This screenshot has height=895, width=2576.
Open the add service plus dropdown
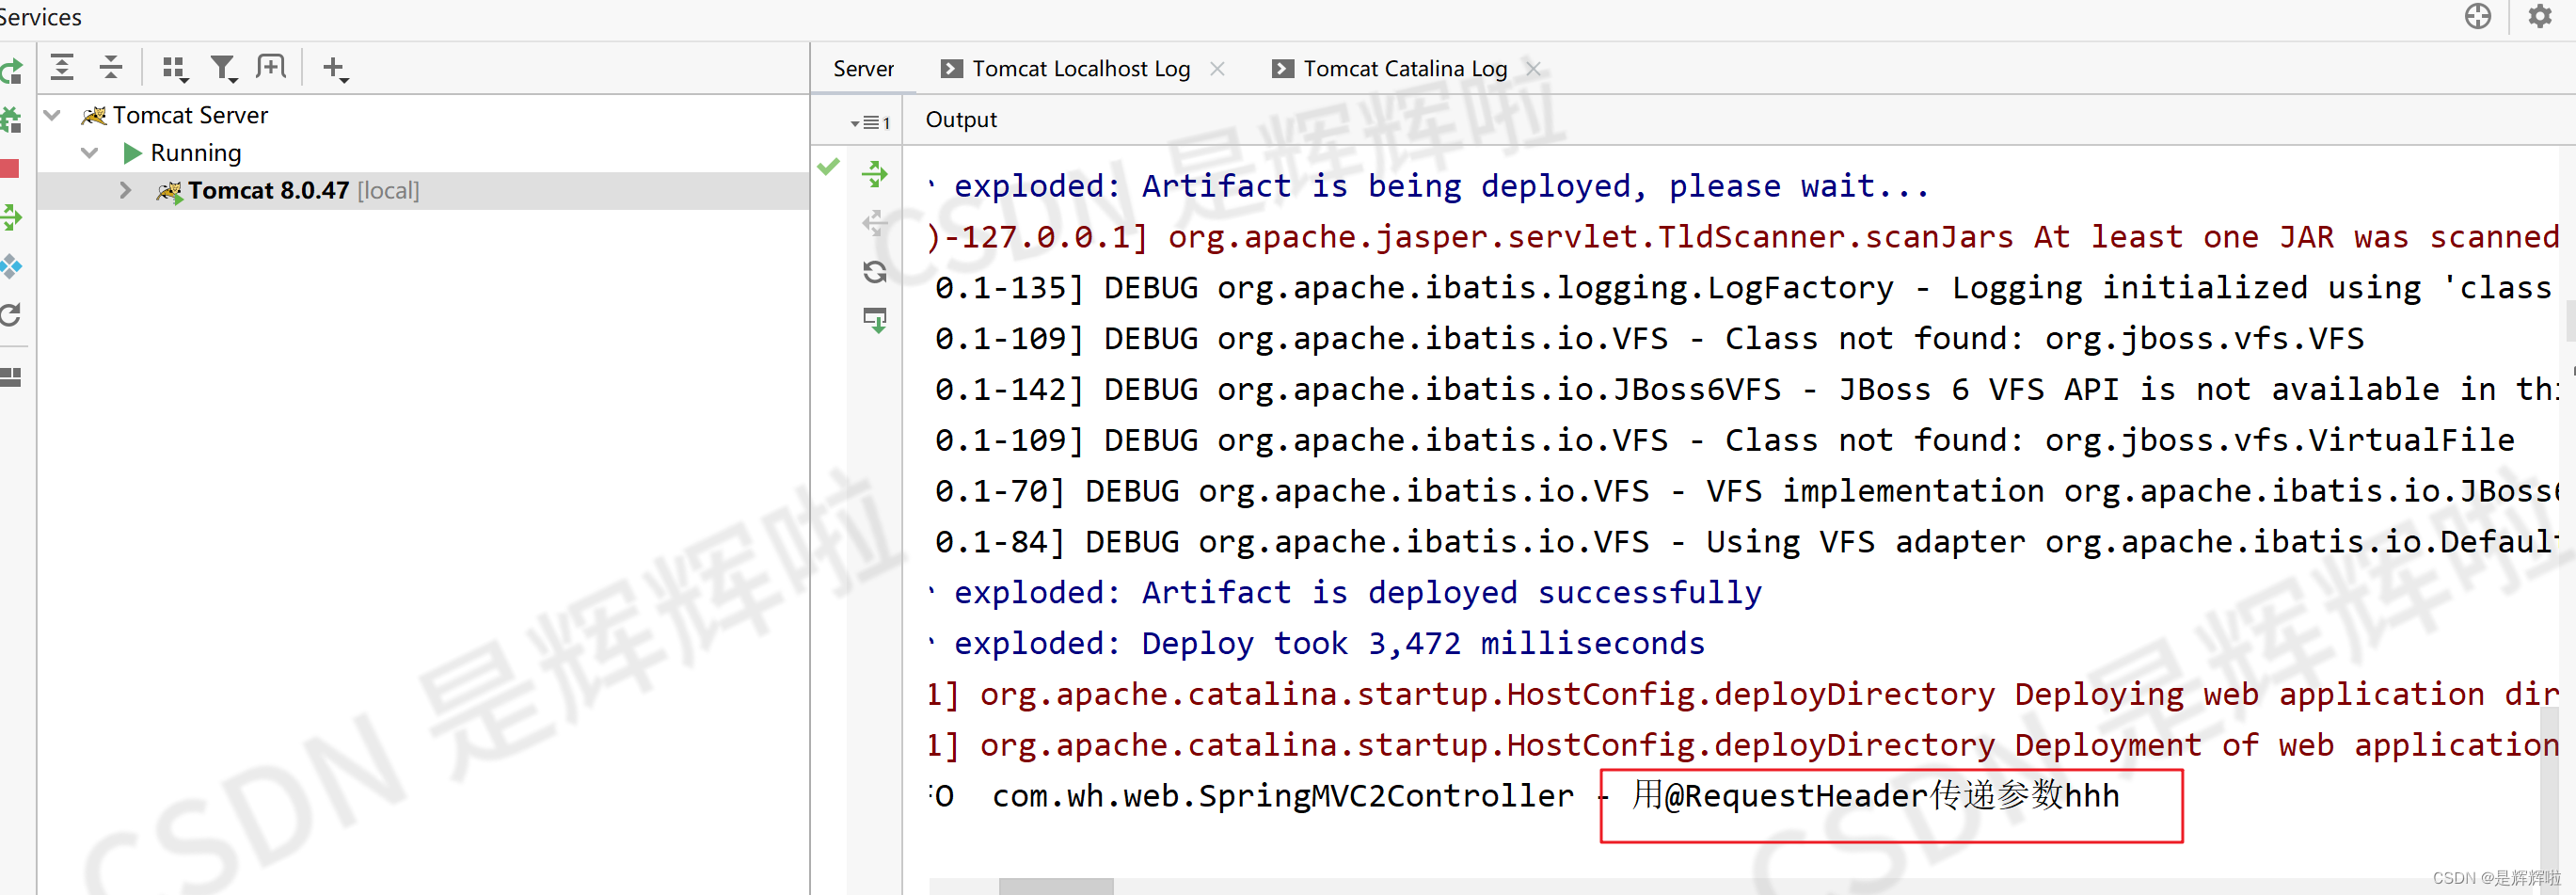333,67
